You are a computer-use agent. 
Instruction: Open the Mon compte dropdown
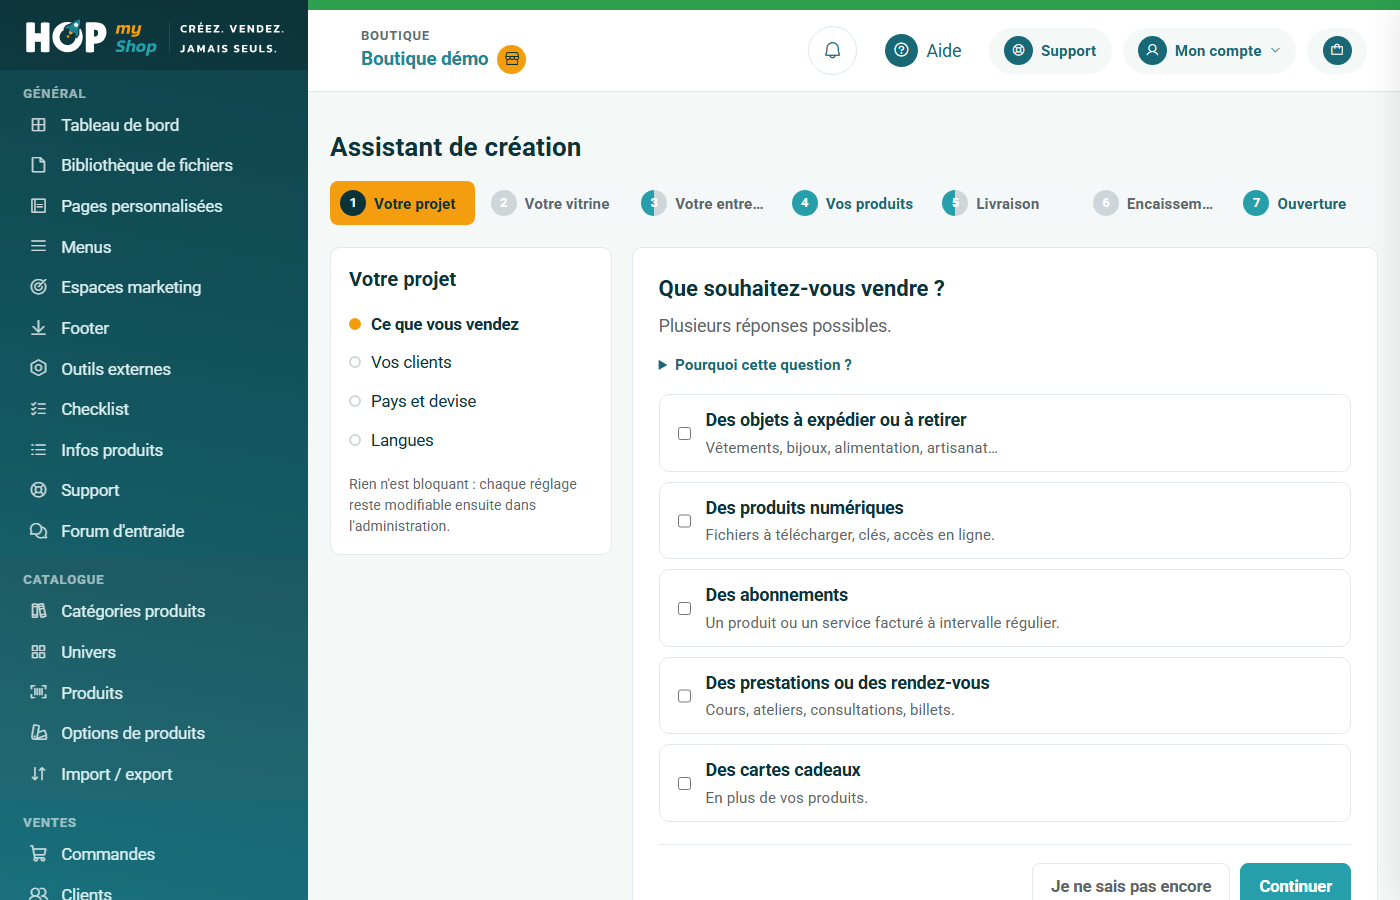pyautogui.click(x=1209, y=50)
